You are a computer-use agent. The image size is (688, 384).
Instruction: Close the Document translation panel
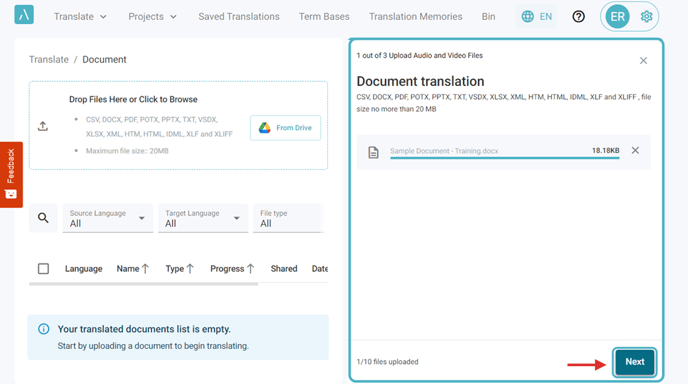[x=643, y=61]
